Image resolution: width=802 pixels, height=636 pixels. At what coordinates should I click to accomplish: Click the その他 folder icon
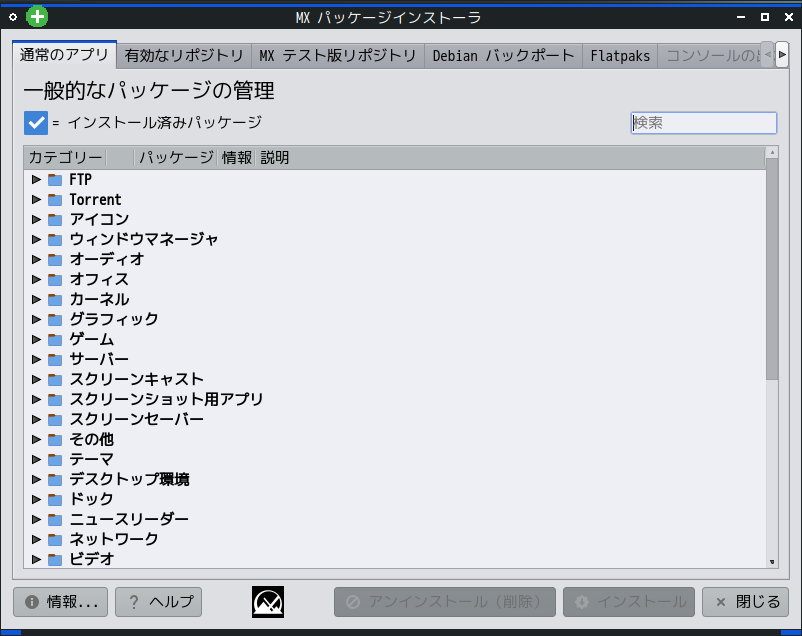point(55,439)
